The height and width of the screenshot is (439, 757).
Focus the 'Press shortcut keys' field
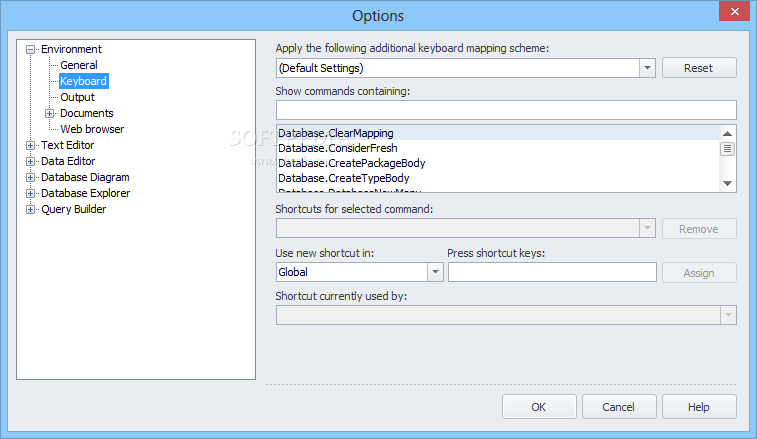point(552,272)
